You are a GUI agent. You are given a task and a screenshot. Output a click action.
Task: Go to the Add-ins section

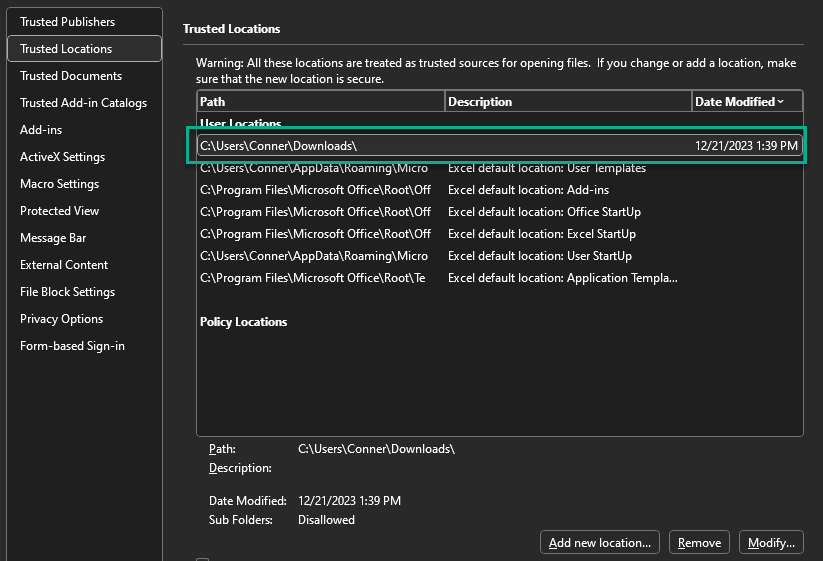[x=41, y=130]
